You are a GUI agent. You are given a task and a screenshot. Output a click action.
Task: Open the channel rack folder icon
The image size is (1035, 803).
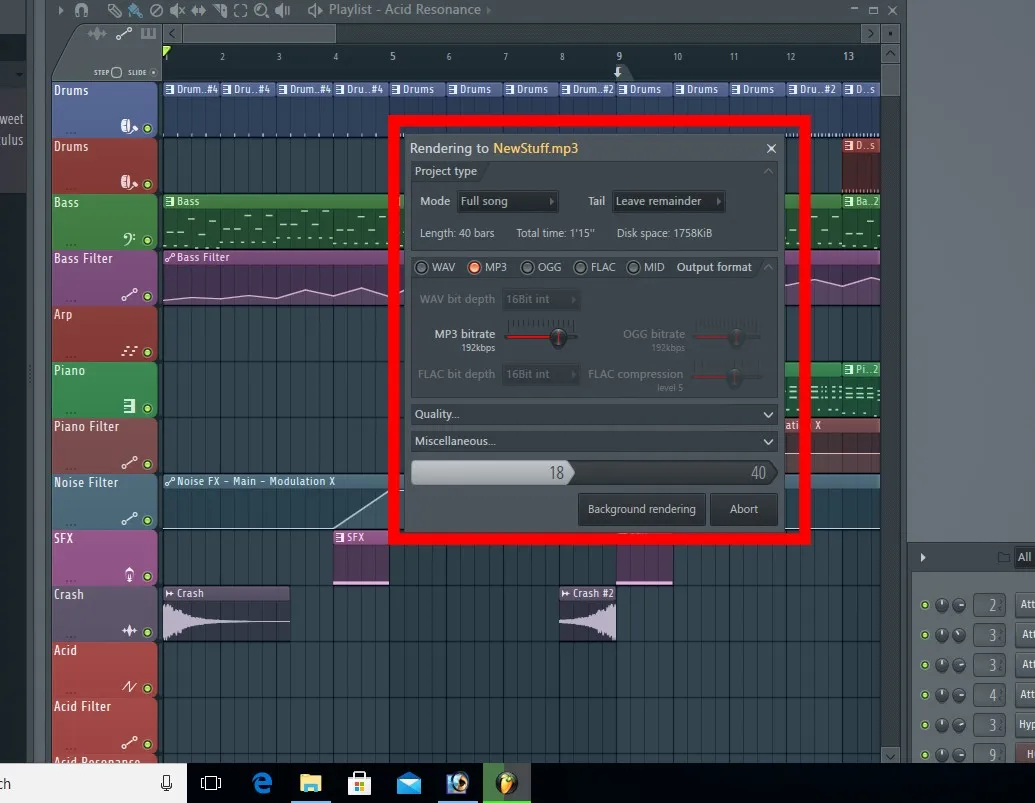pyautogui.click(x=1003, y=558)
